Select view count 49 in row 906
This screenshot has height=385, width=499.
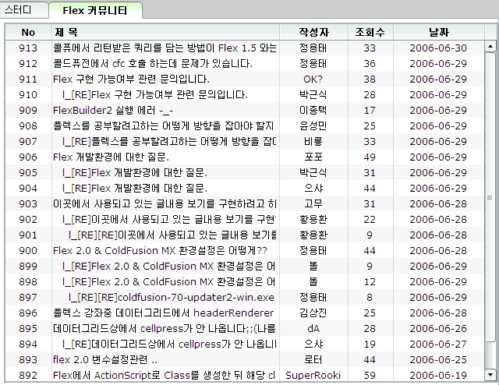pyautogui.click(x=370, y=157)
